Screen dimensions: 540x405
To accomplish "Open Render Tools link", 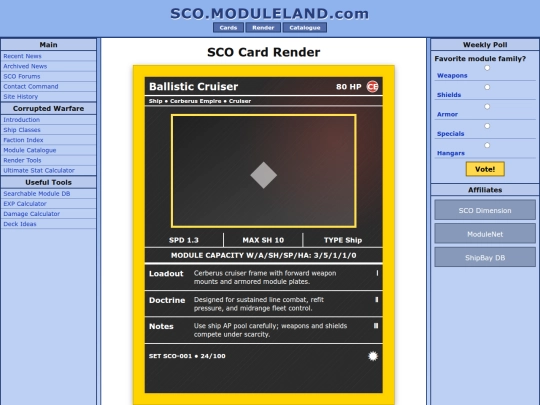I will [22, 160].
